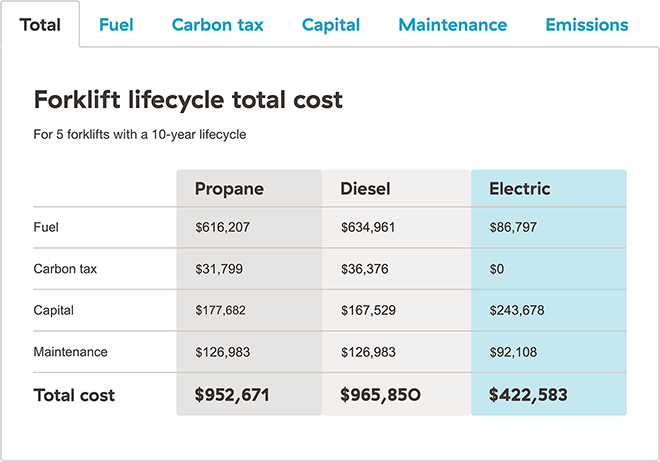The image size is (660, 462).
Task: Click the Capital row label
Action: point(54,311)
